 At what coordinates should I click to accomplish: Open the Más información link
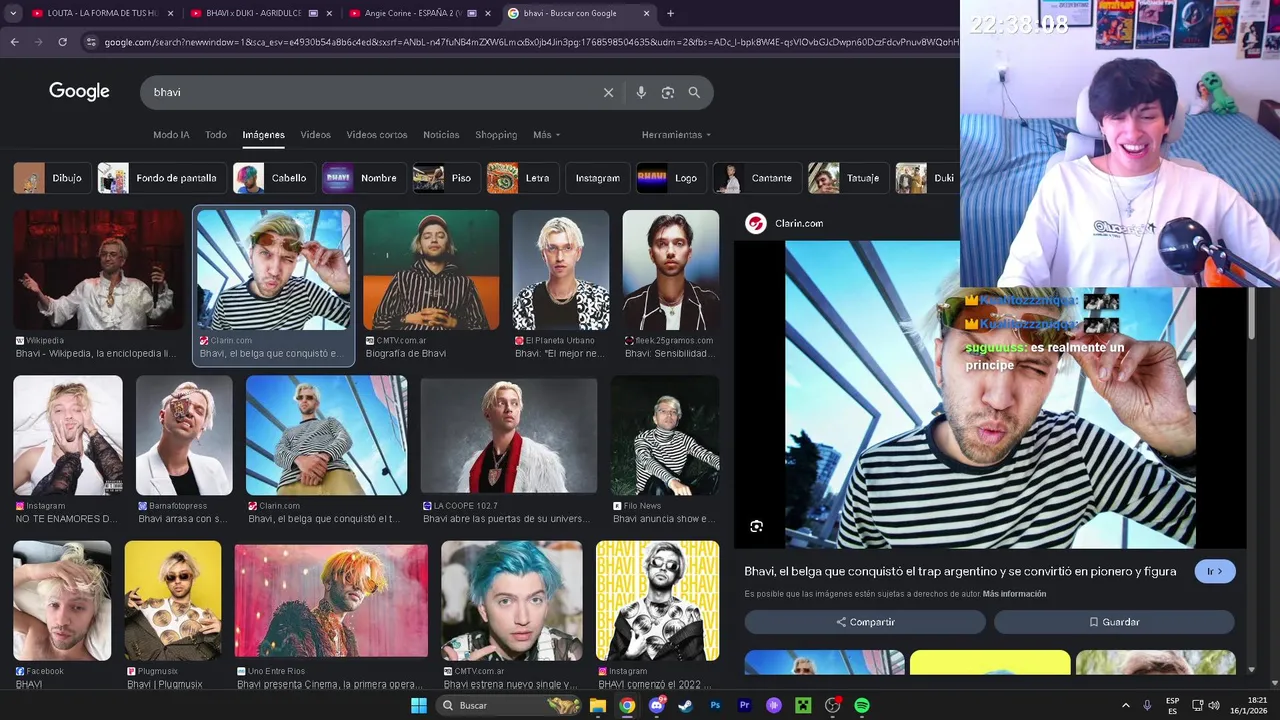click(1014, 594)
